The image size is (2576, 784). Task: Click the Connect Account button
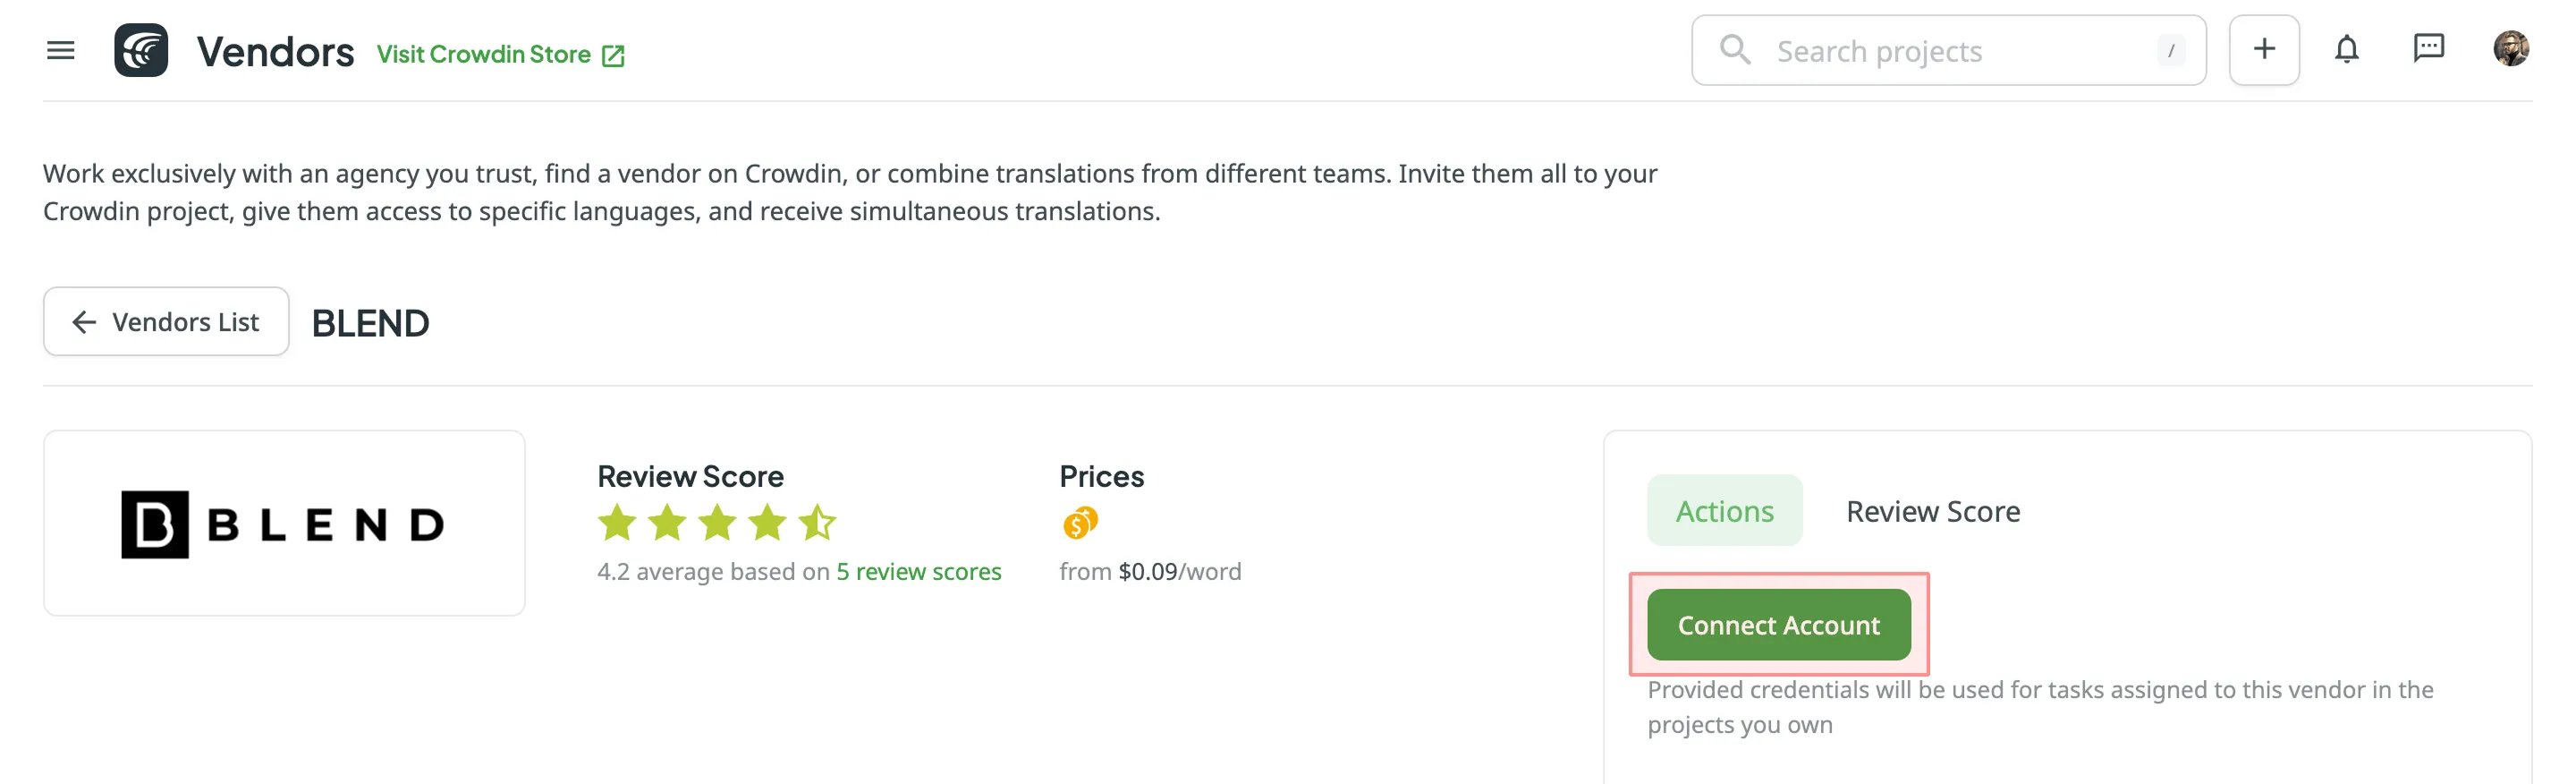click(1778, 625)
